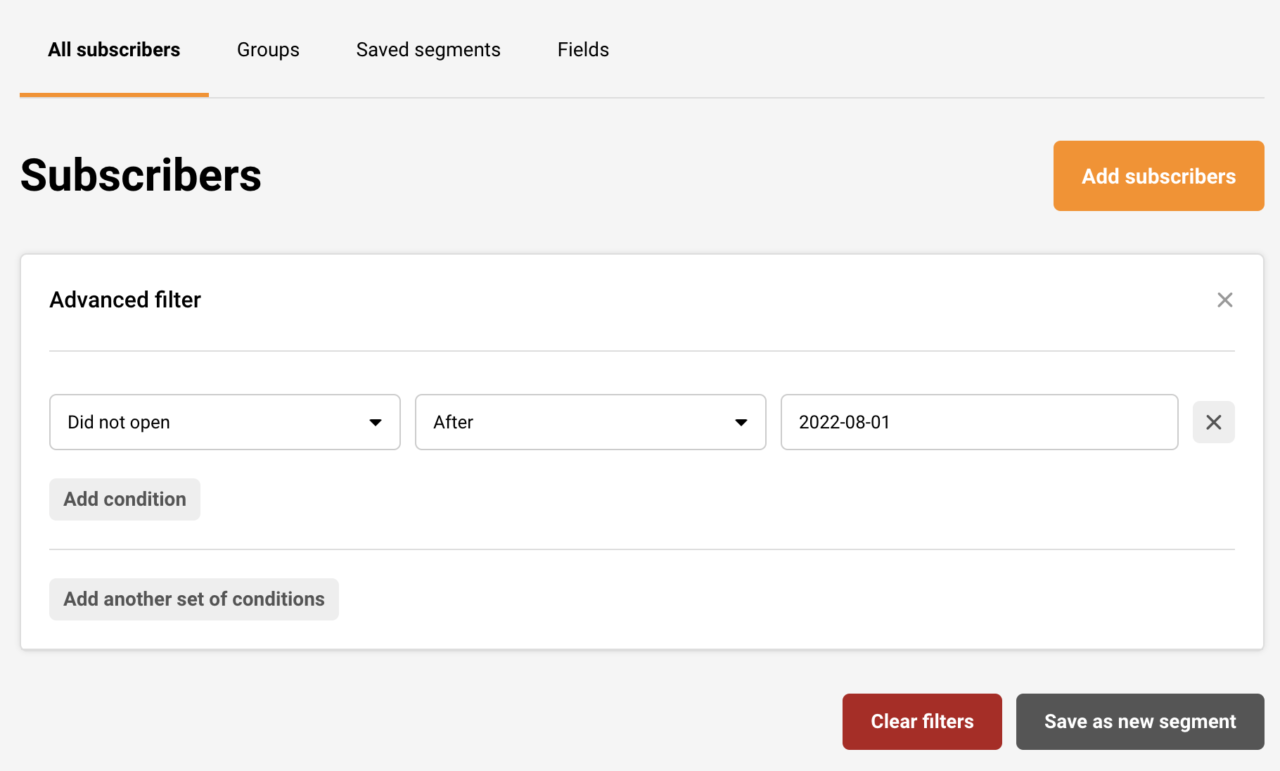Screen dimensions: 1280x771
Task: Expand the condition type list via its chevron
Action: (375, 422)
